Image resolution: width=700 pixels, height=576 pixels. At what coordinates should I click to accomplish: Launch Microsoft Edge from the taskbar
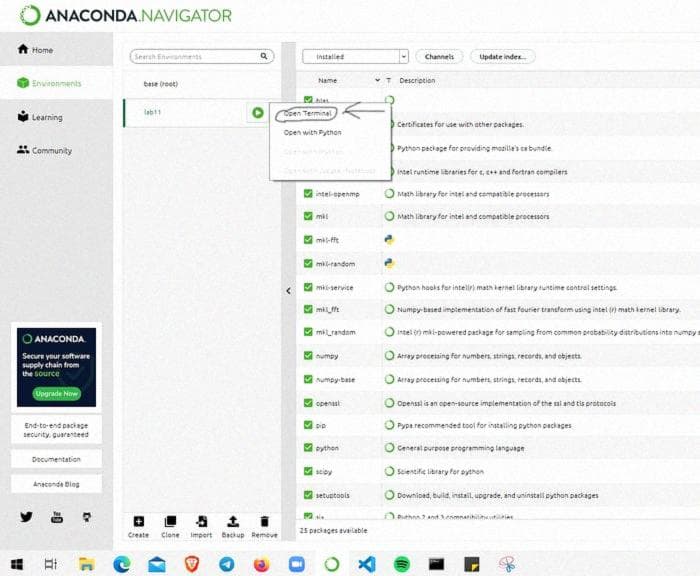coord(121,564)
